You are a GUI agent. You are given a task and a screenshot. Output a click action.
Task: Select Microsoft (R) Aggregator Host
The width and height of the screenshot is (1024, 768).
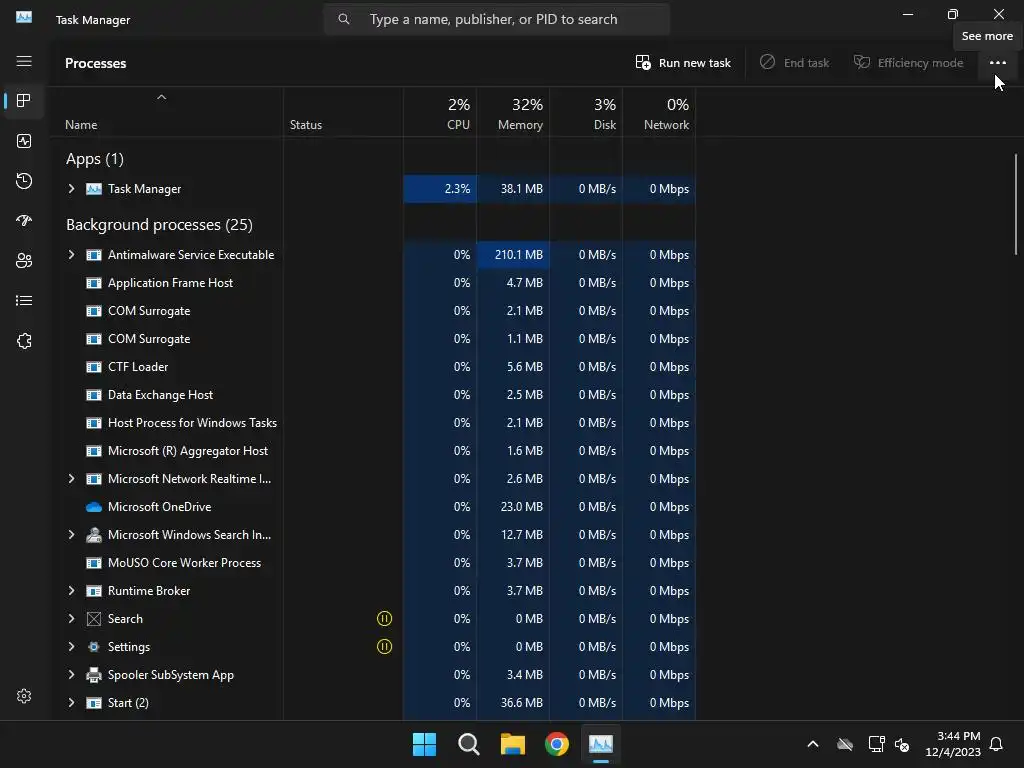tap(374, 451)
